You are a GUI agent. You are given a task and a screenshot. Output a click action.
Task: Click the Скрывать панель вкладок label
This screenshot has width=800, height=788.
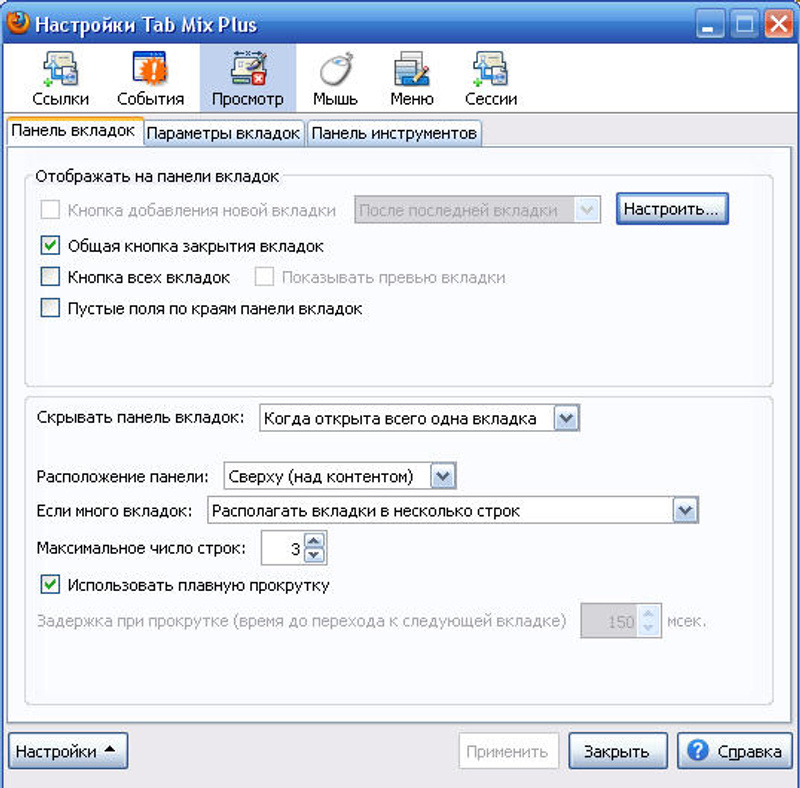click(x=140, y=418)
